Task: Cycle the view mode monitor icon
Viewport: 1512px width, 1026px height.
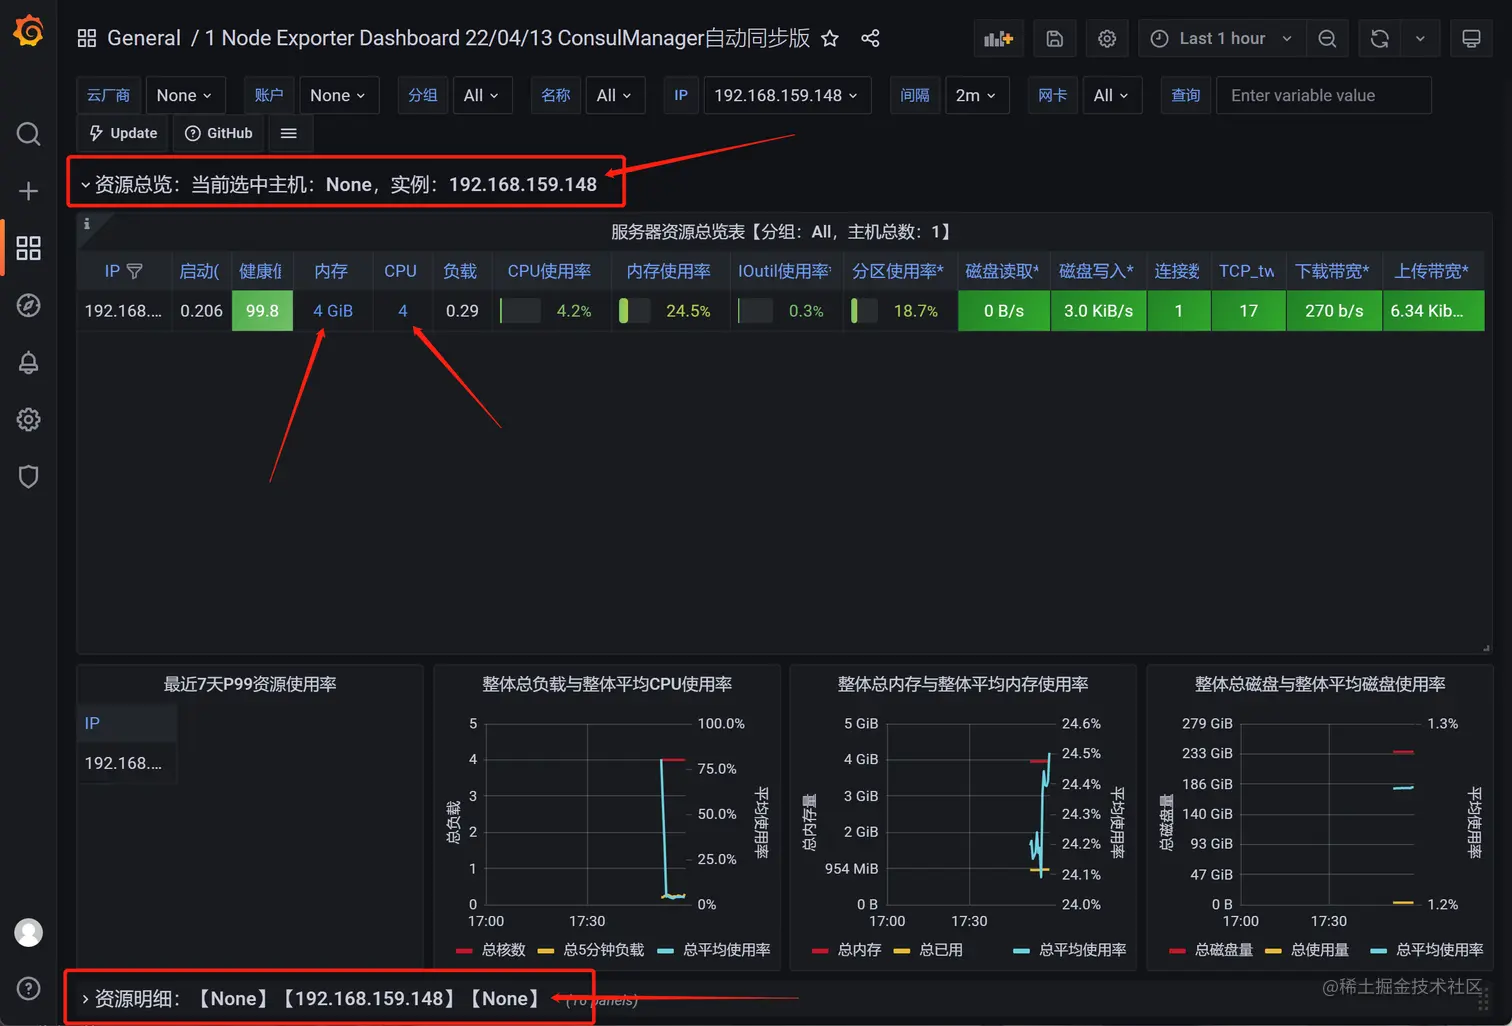Action: tap(1471, 38)
